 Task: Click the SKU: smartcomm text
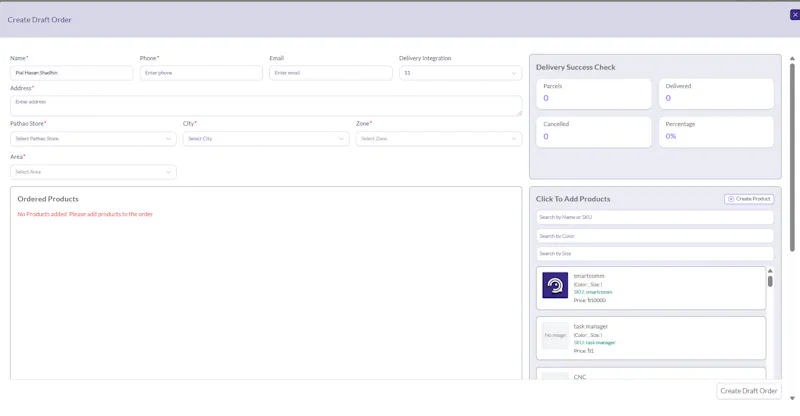[593, 292]
